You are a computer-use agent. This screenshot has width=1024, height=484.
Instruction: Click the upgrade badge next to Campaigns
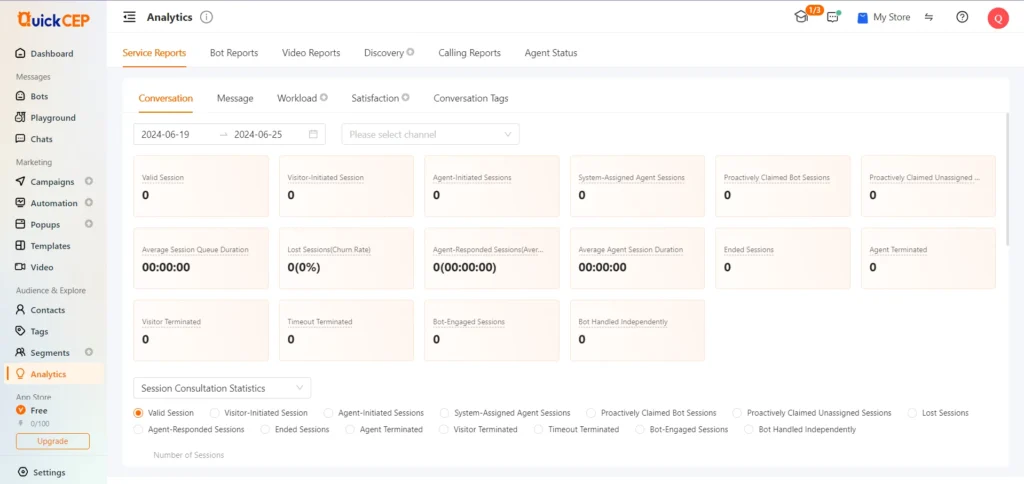pyautogui.click(x=89, y=181)
